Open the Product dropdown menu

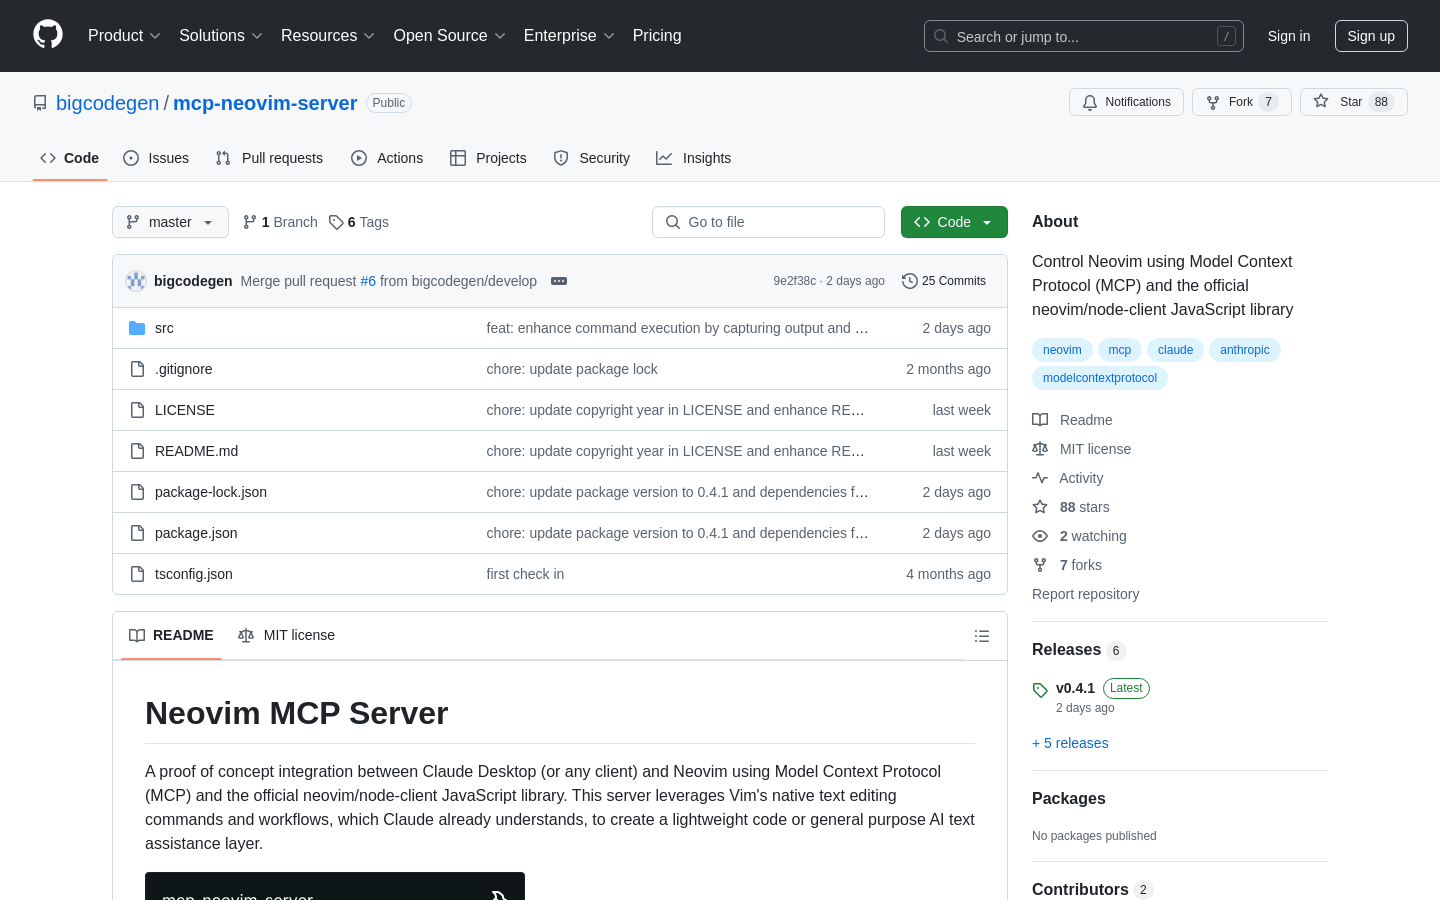[124, 36]
